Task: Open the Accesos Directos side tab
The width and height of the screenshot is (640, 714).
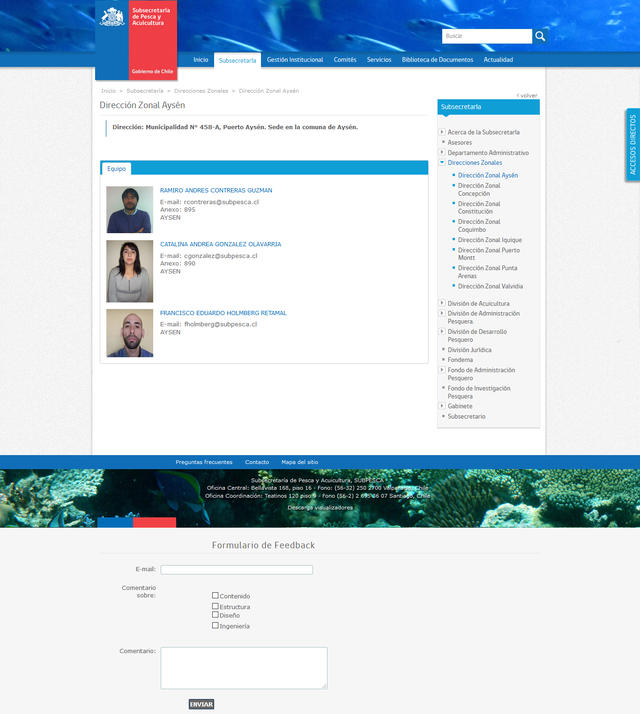Action: [632, 145]
